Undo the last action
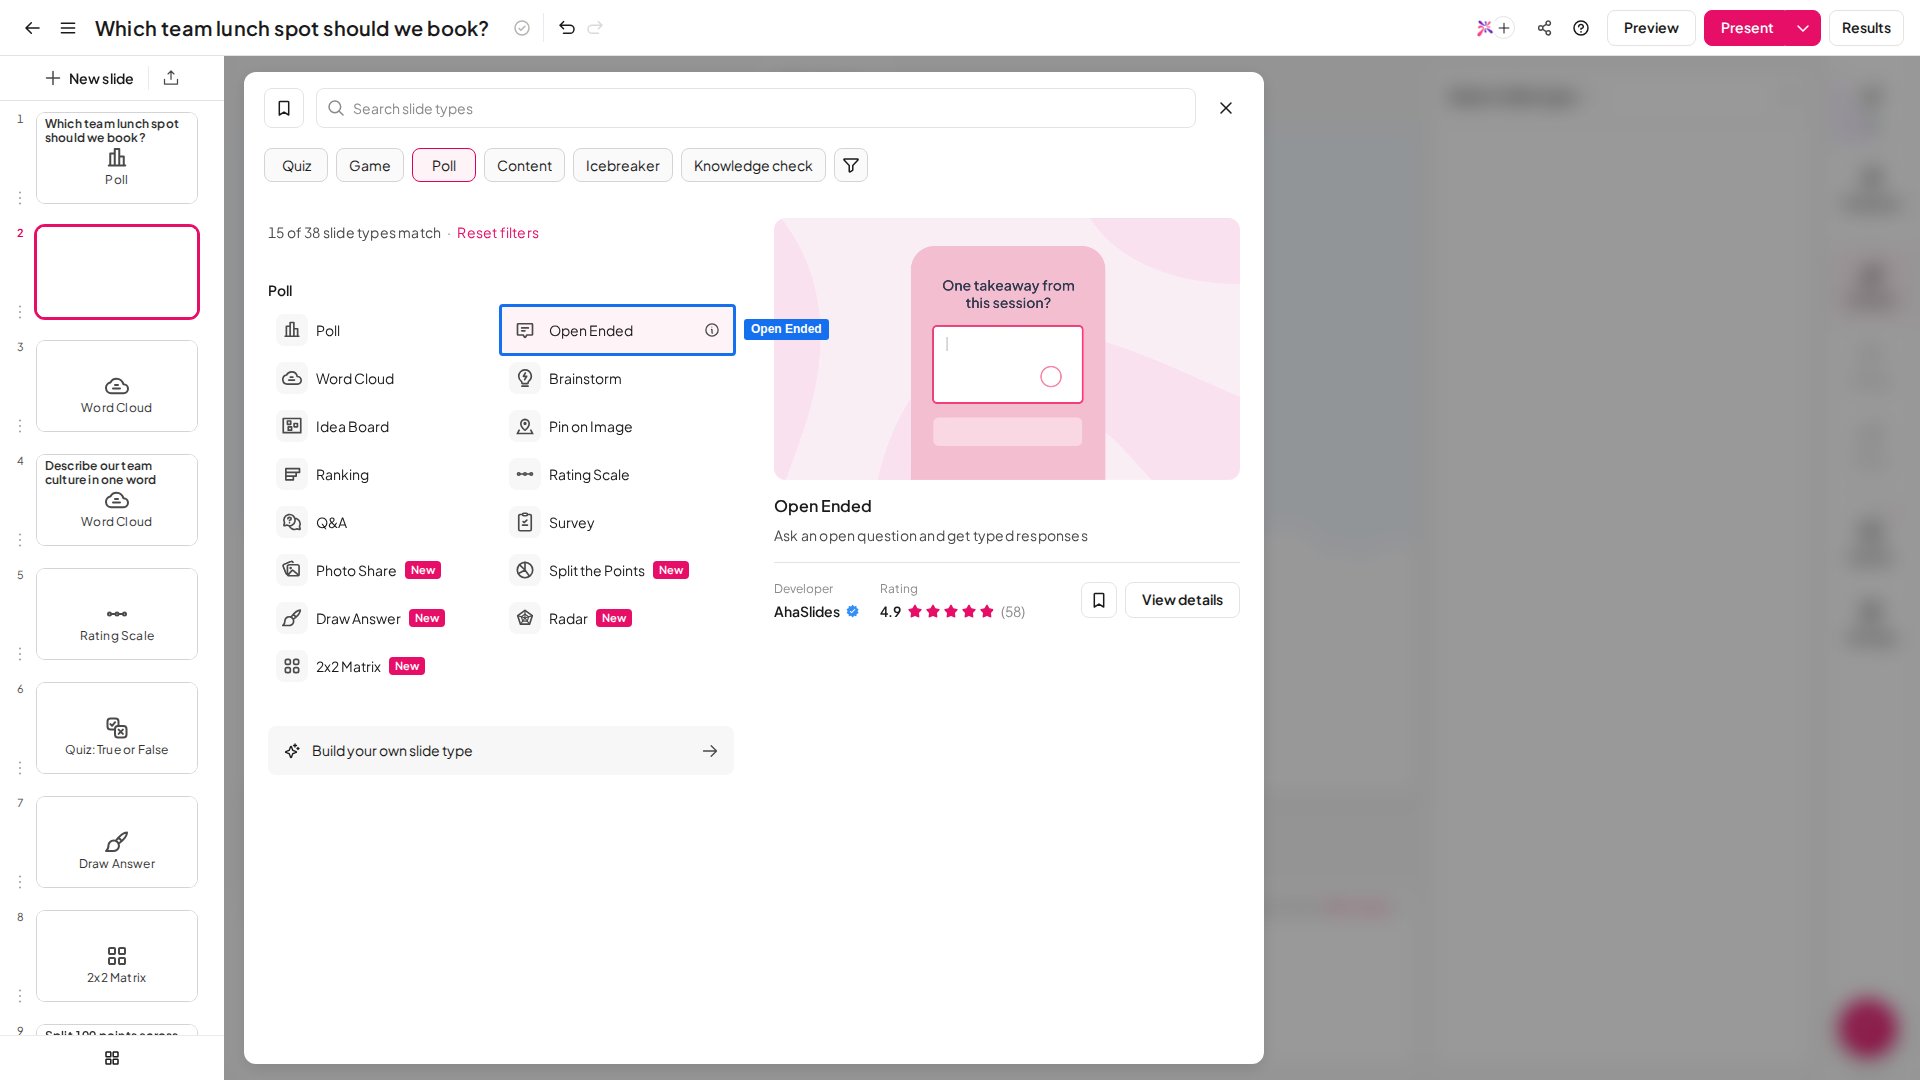This screenshot has width=1920, height=1080. [567, 28]
